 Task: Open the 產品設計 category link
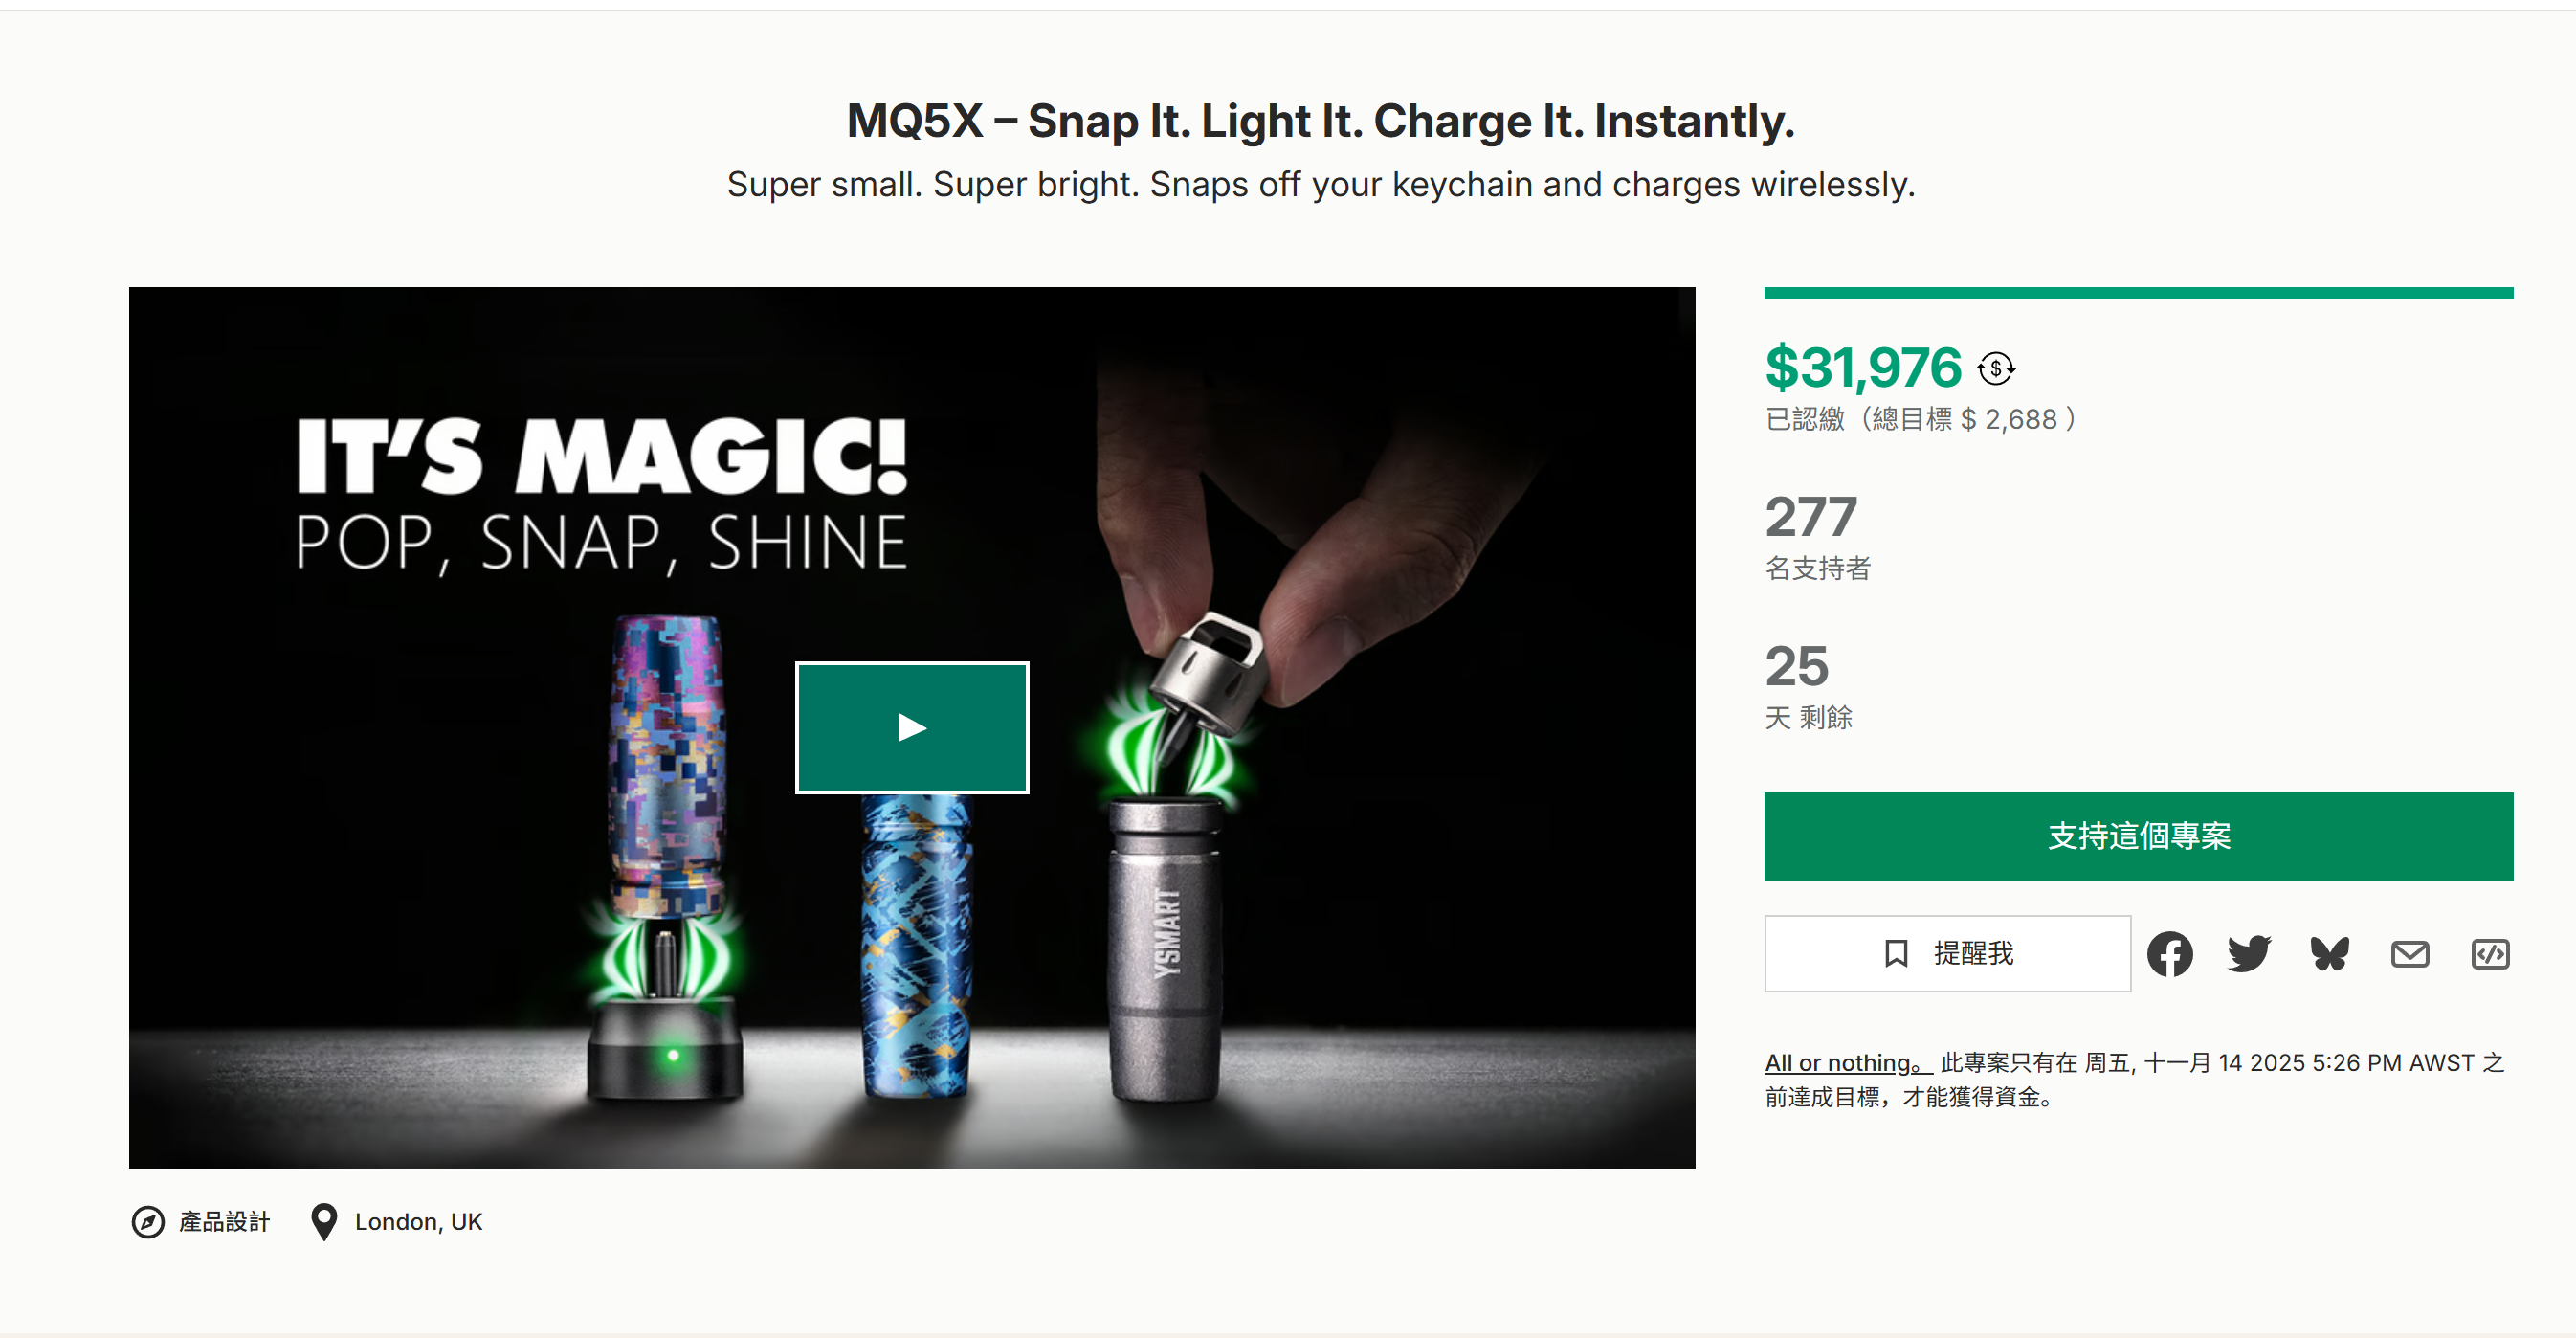tap(224, 1221)
